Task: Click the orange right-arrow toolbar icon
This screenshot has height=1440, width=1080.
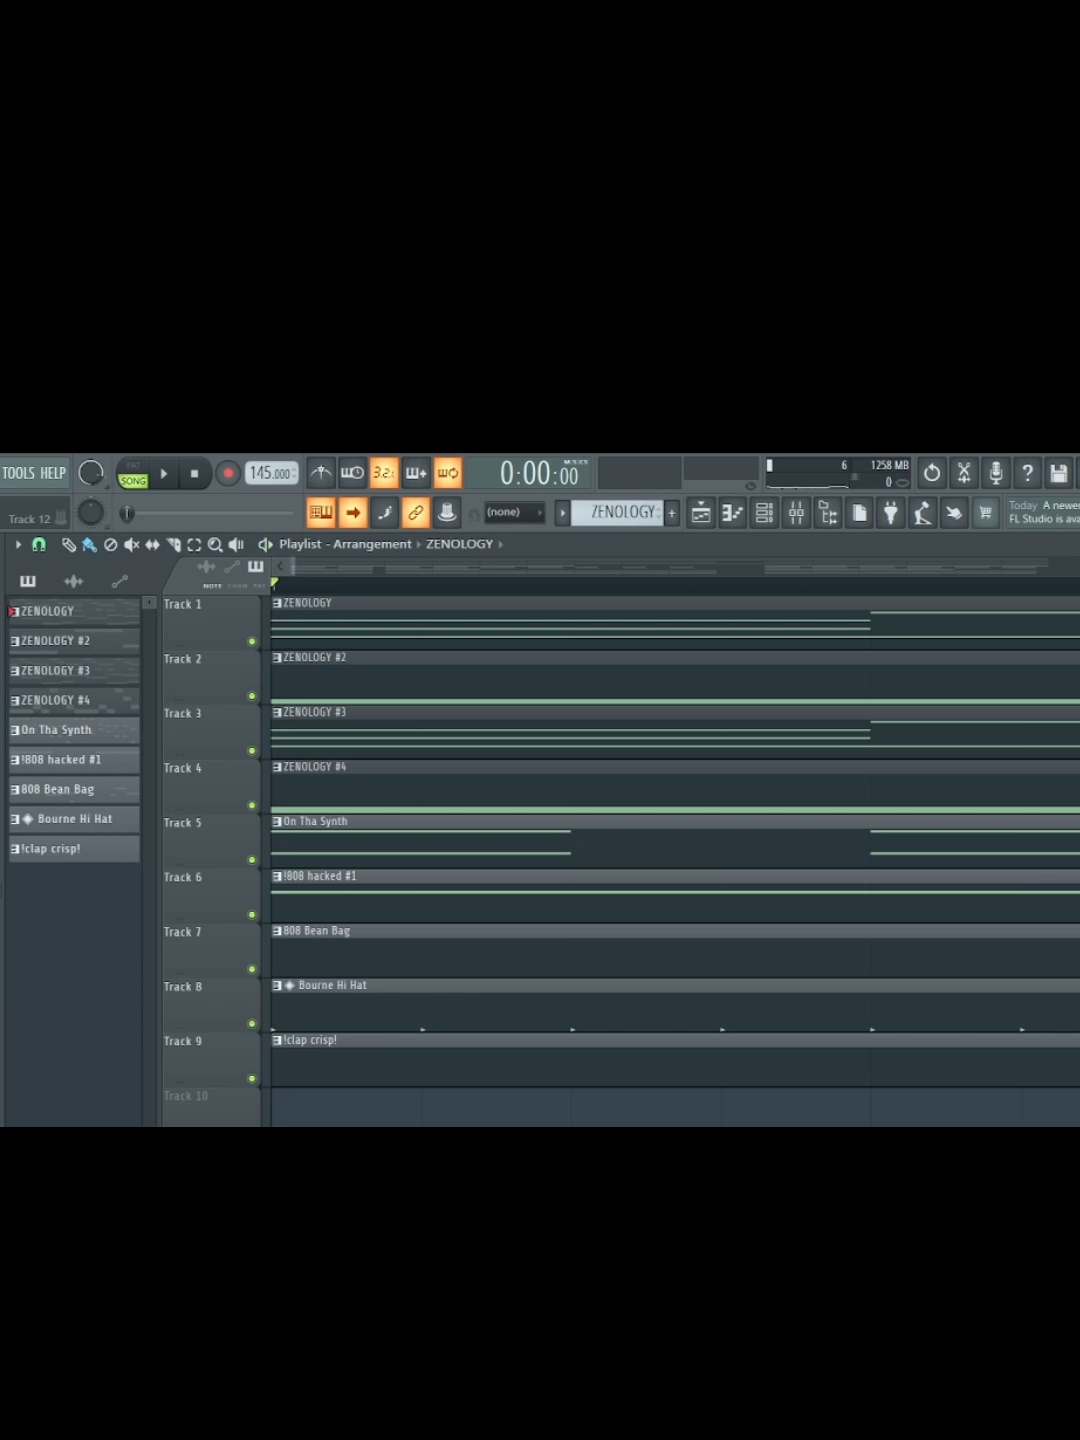Action: click(x=353, y=513)
